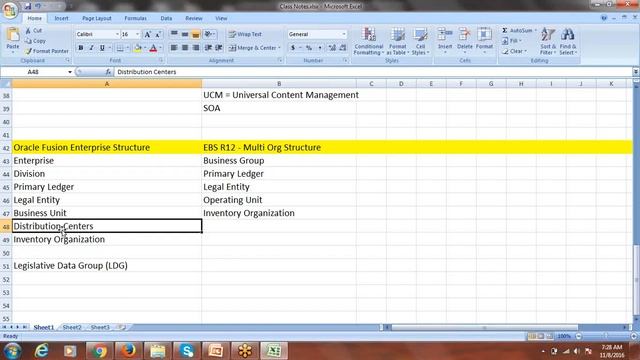
Task: Apply the Fill Color highlight
Action: (138, 48)
